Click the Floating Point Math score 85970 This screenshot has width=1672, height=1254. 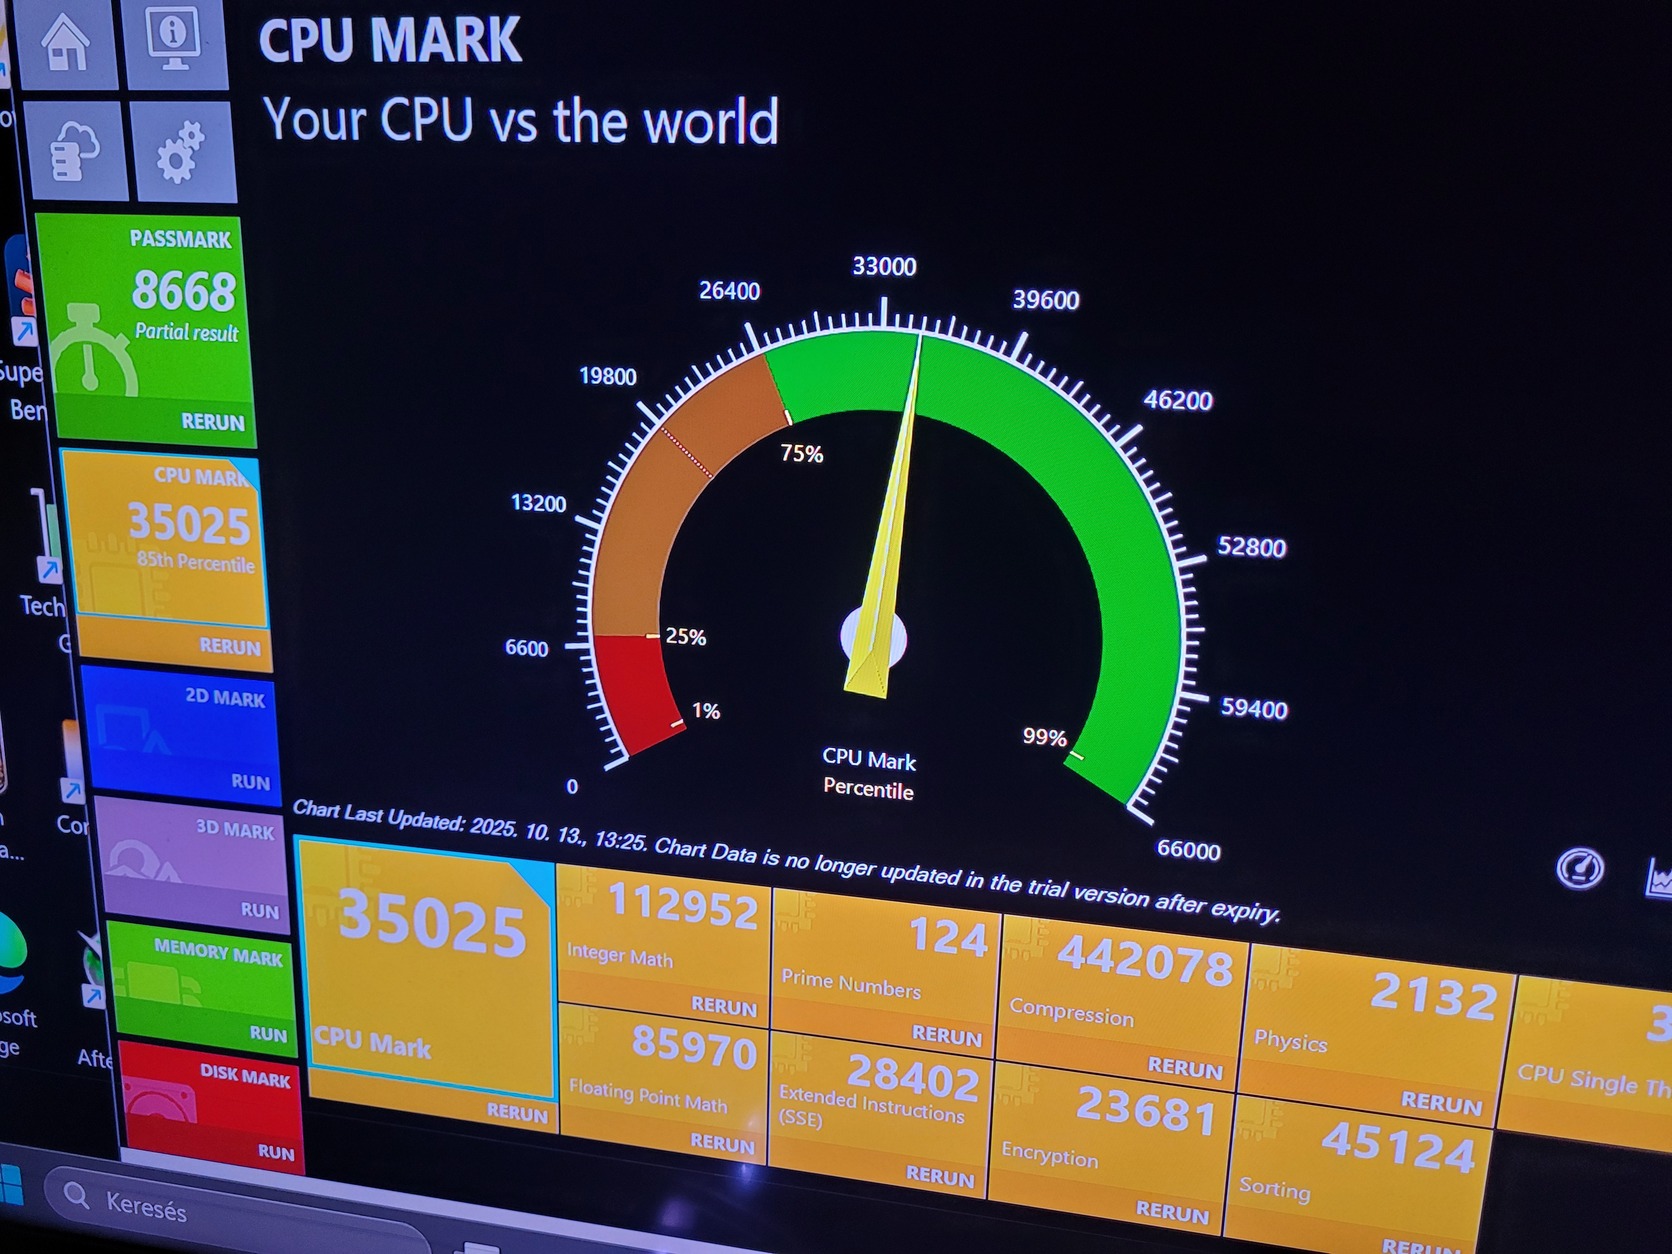point(694,1047)
